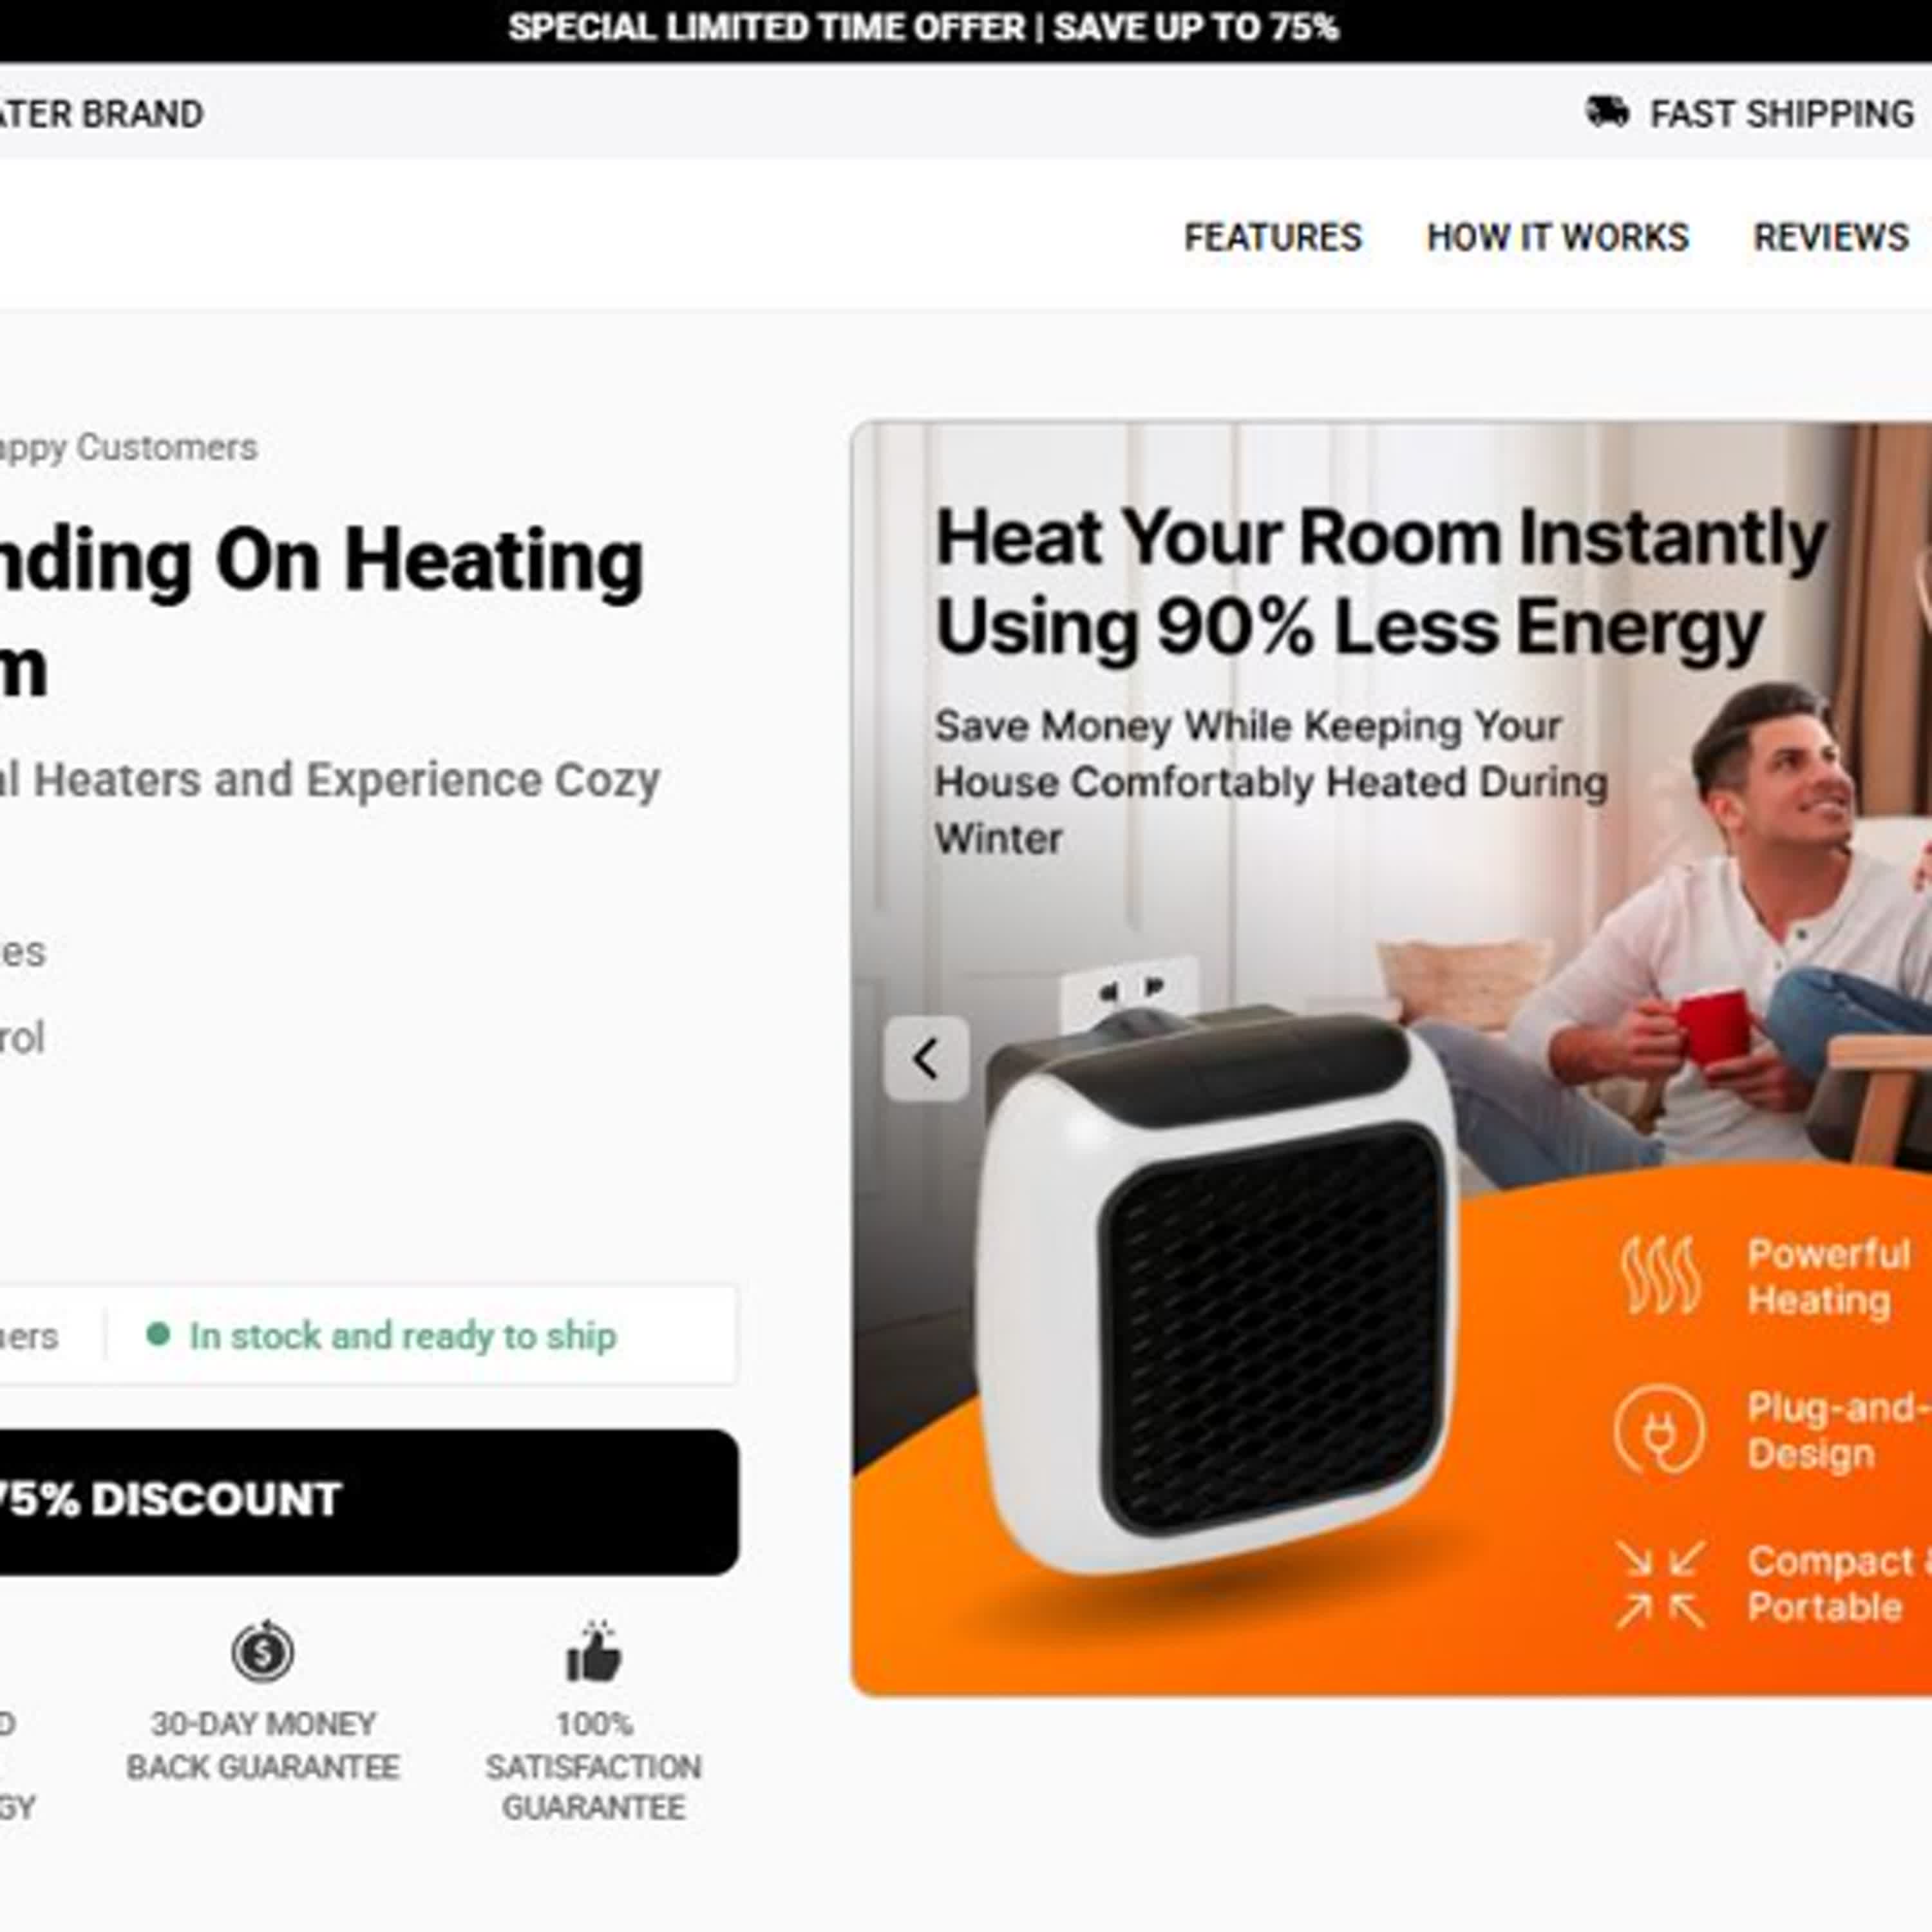The image size is (1932, 1932).
Task: Open the FEATURES menu item
Action: pyautogui.click(x=1272, y=237)
